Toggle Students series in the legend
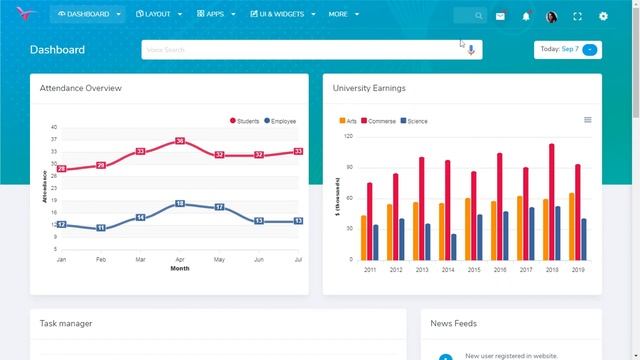 point(244,121)
